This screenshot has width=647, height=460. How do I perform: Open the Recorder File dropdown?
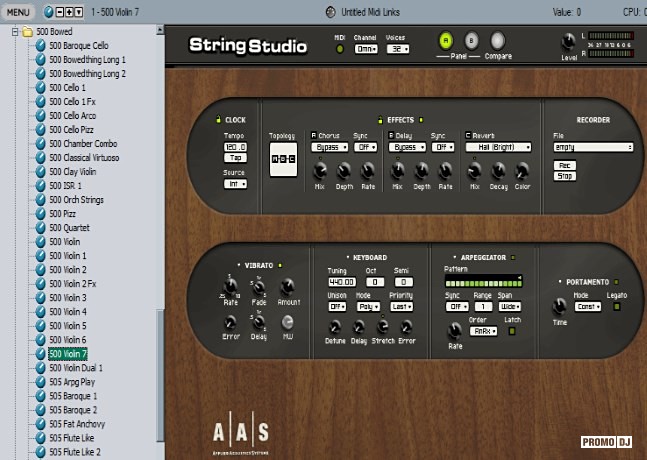click(x=593, y=147)
